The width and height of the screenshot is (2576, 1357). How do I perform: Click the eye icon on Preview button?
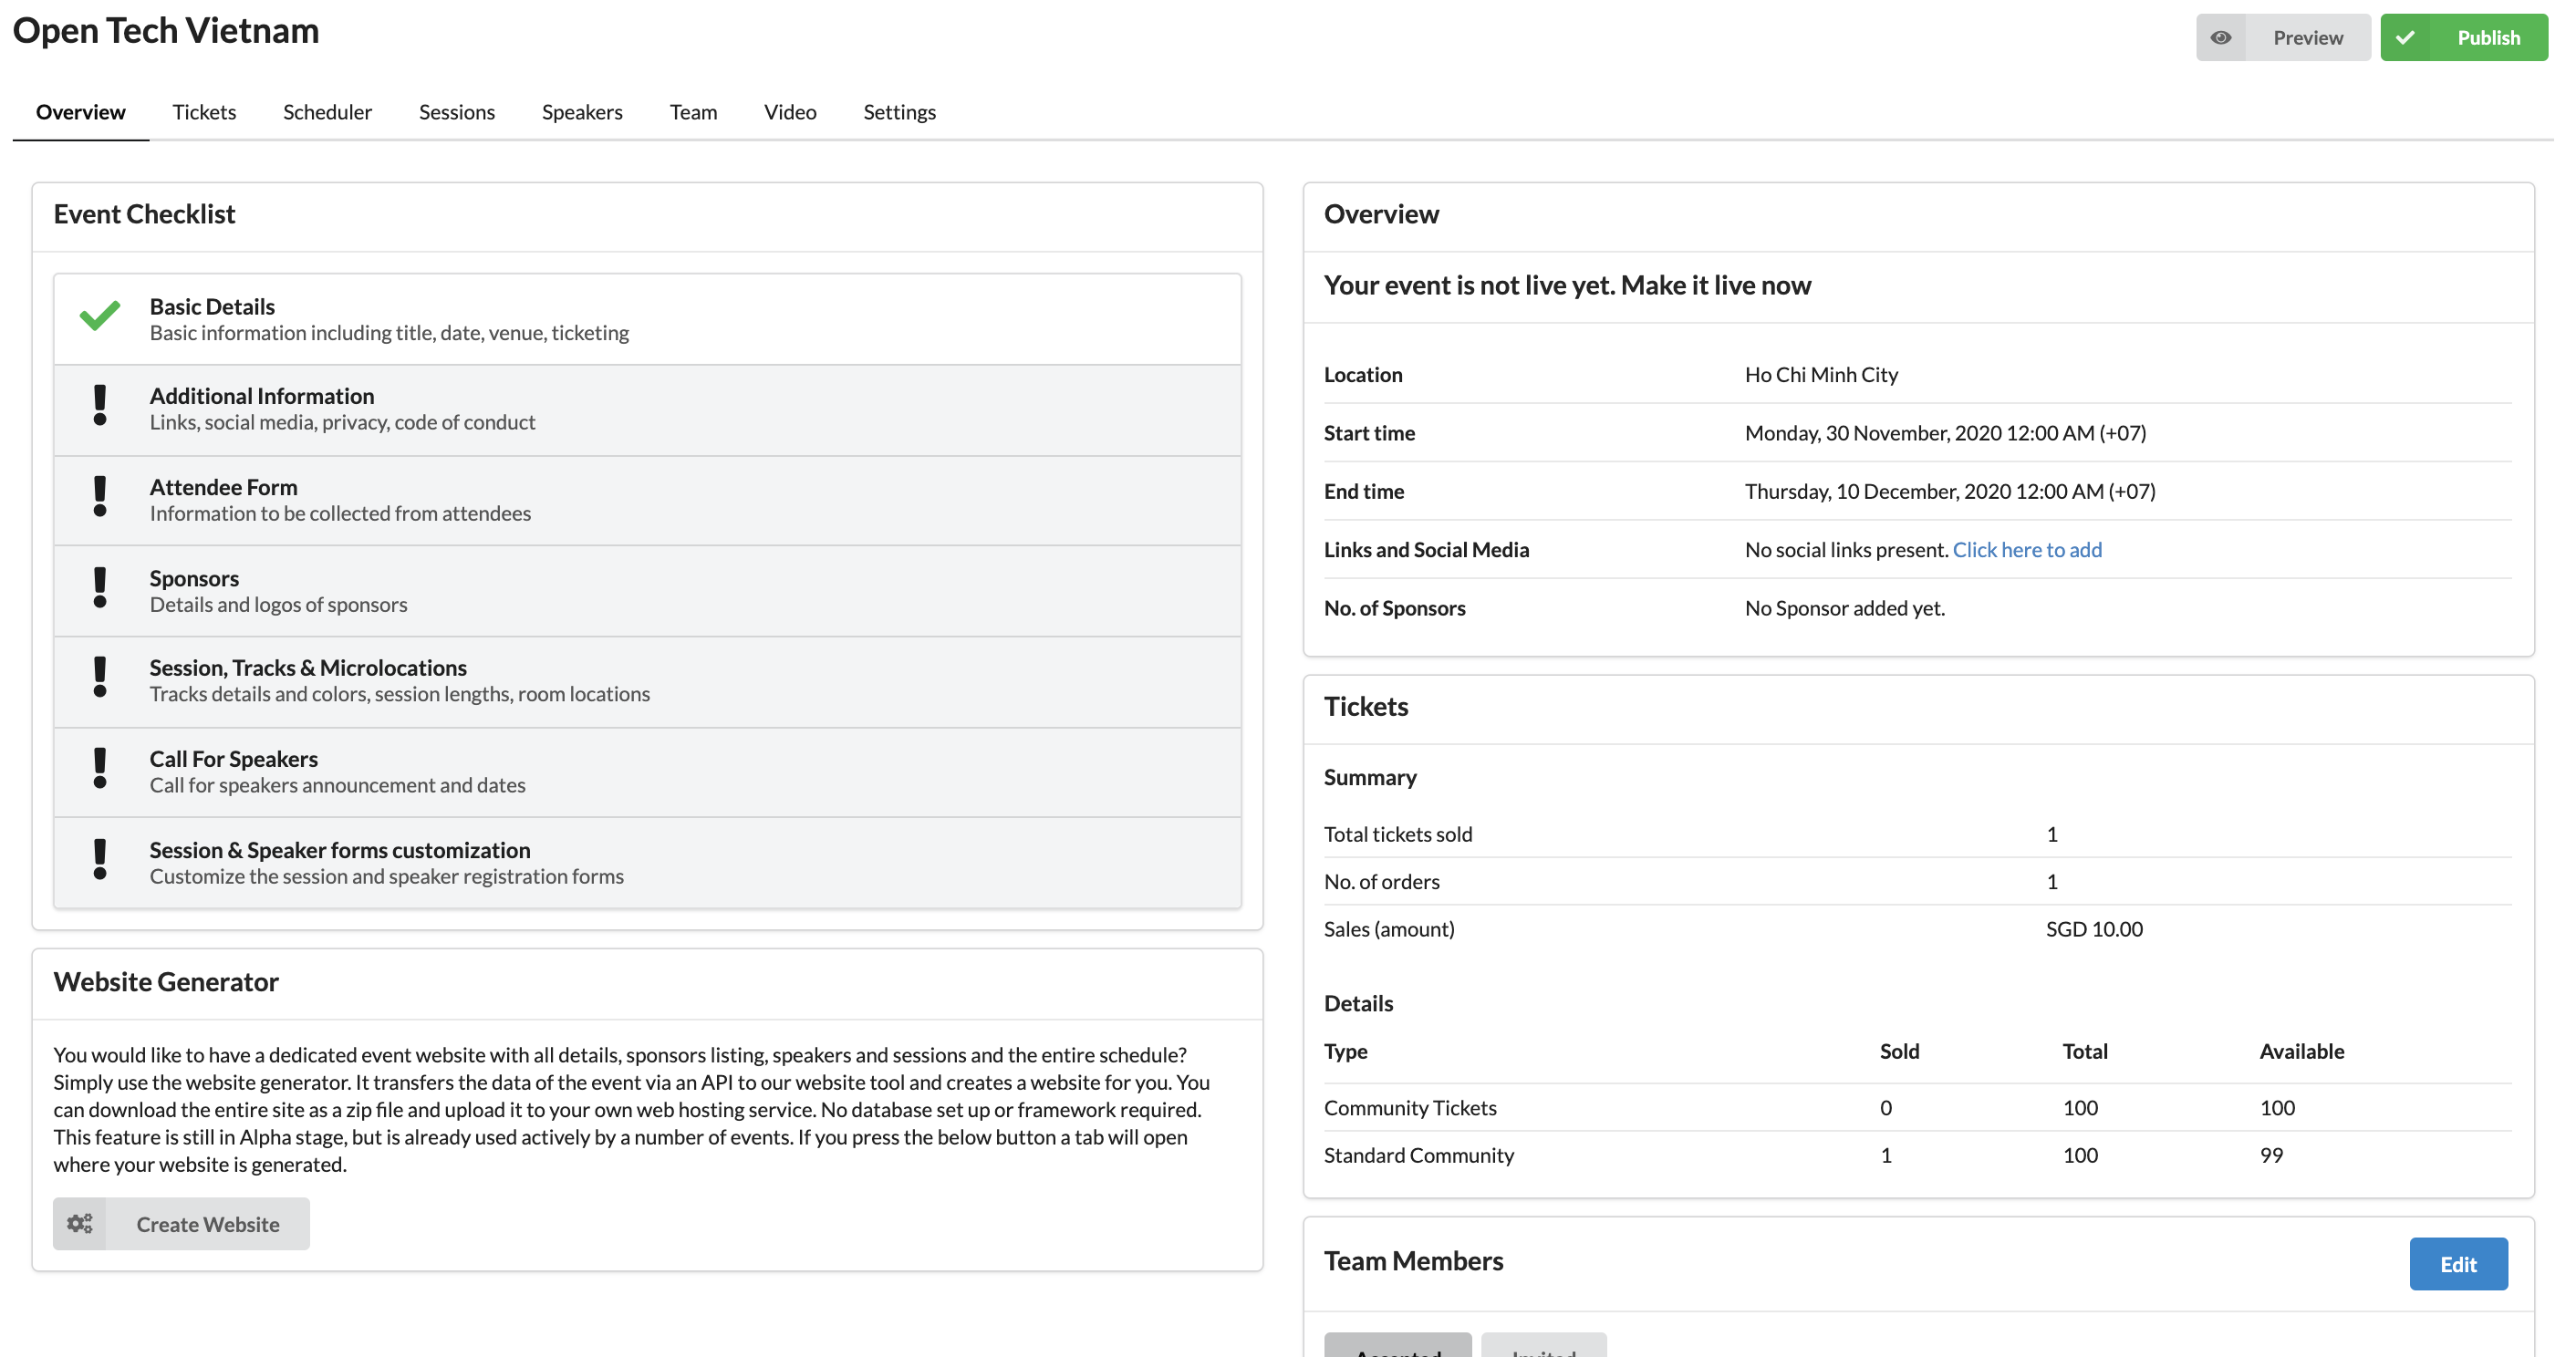coord(2220,37)
